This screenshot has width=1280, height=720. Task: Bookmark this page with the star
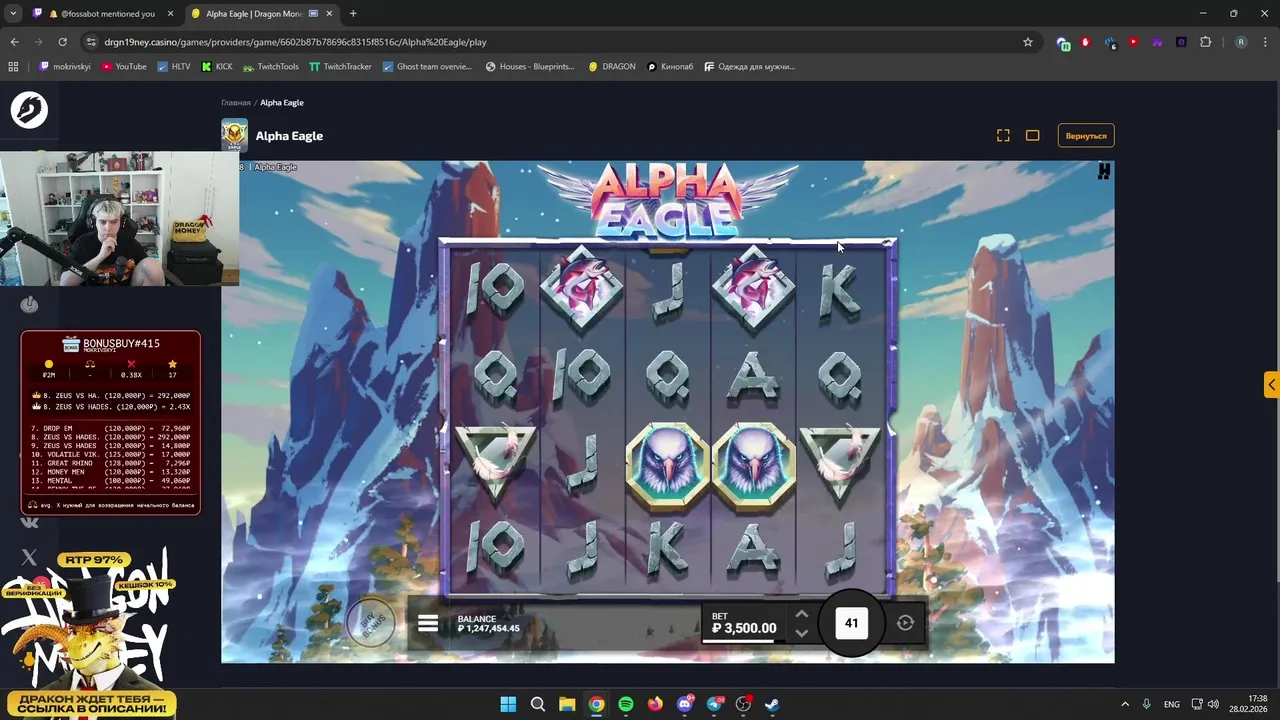tap(1027, 42)
